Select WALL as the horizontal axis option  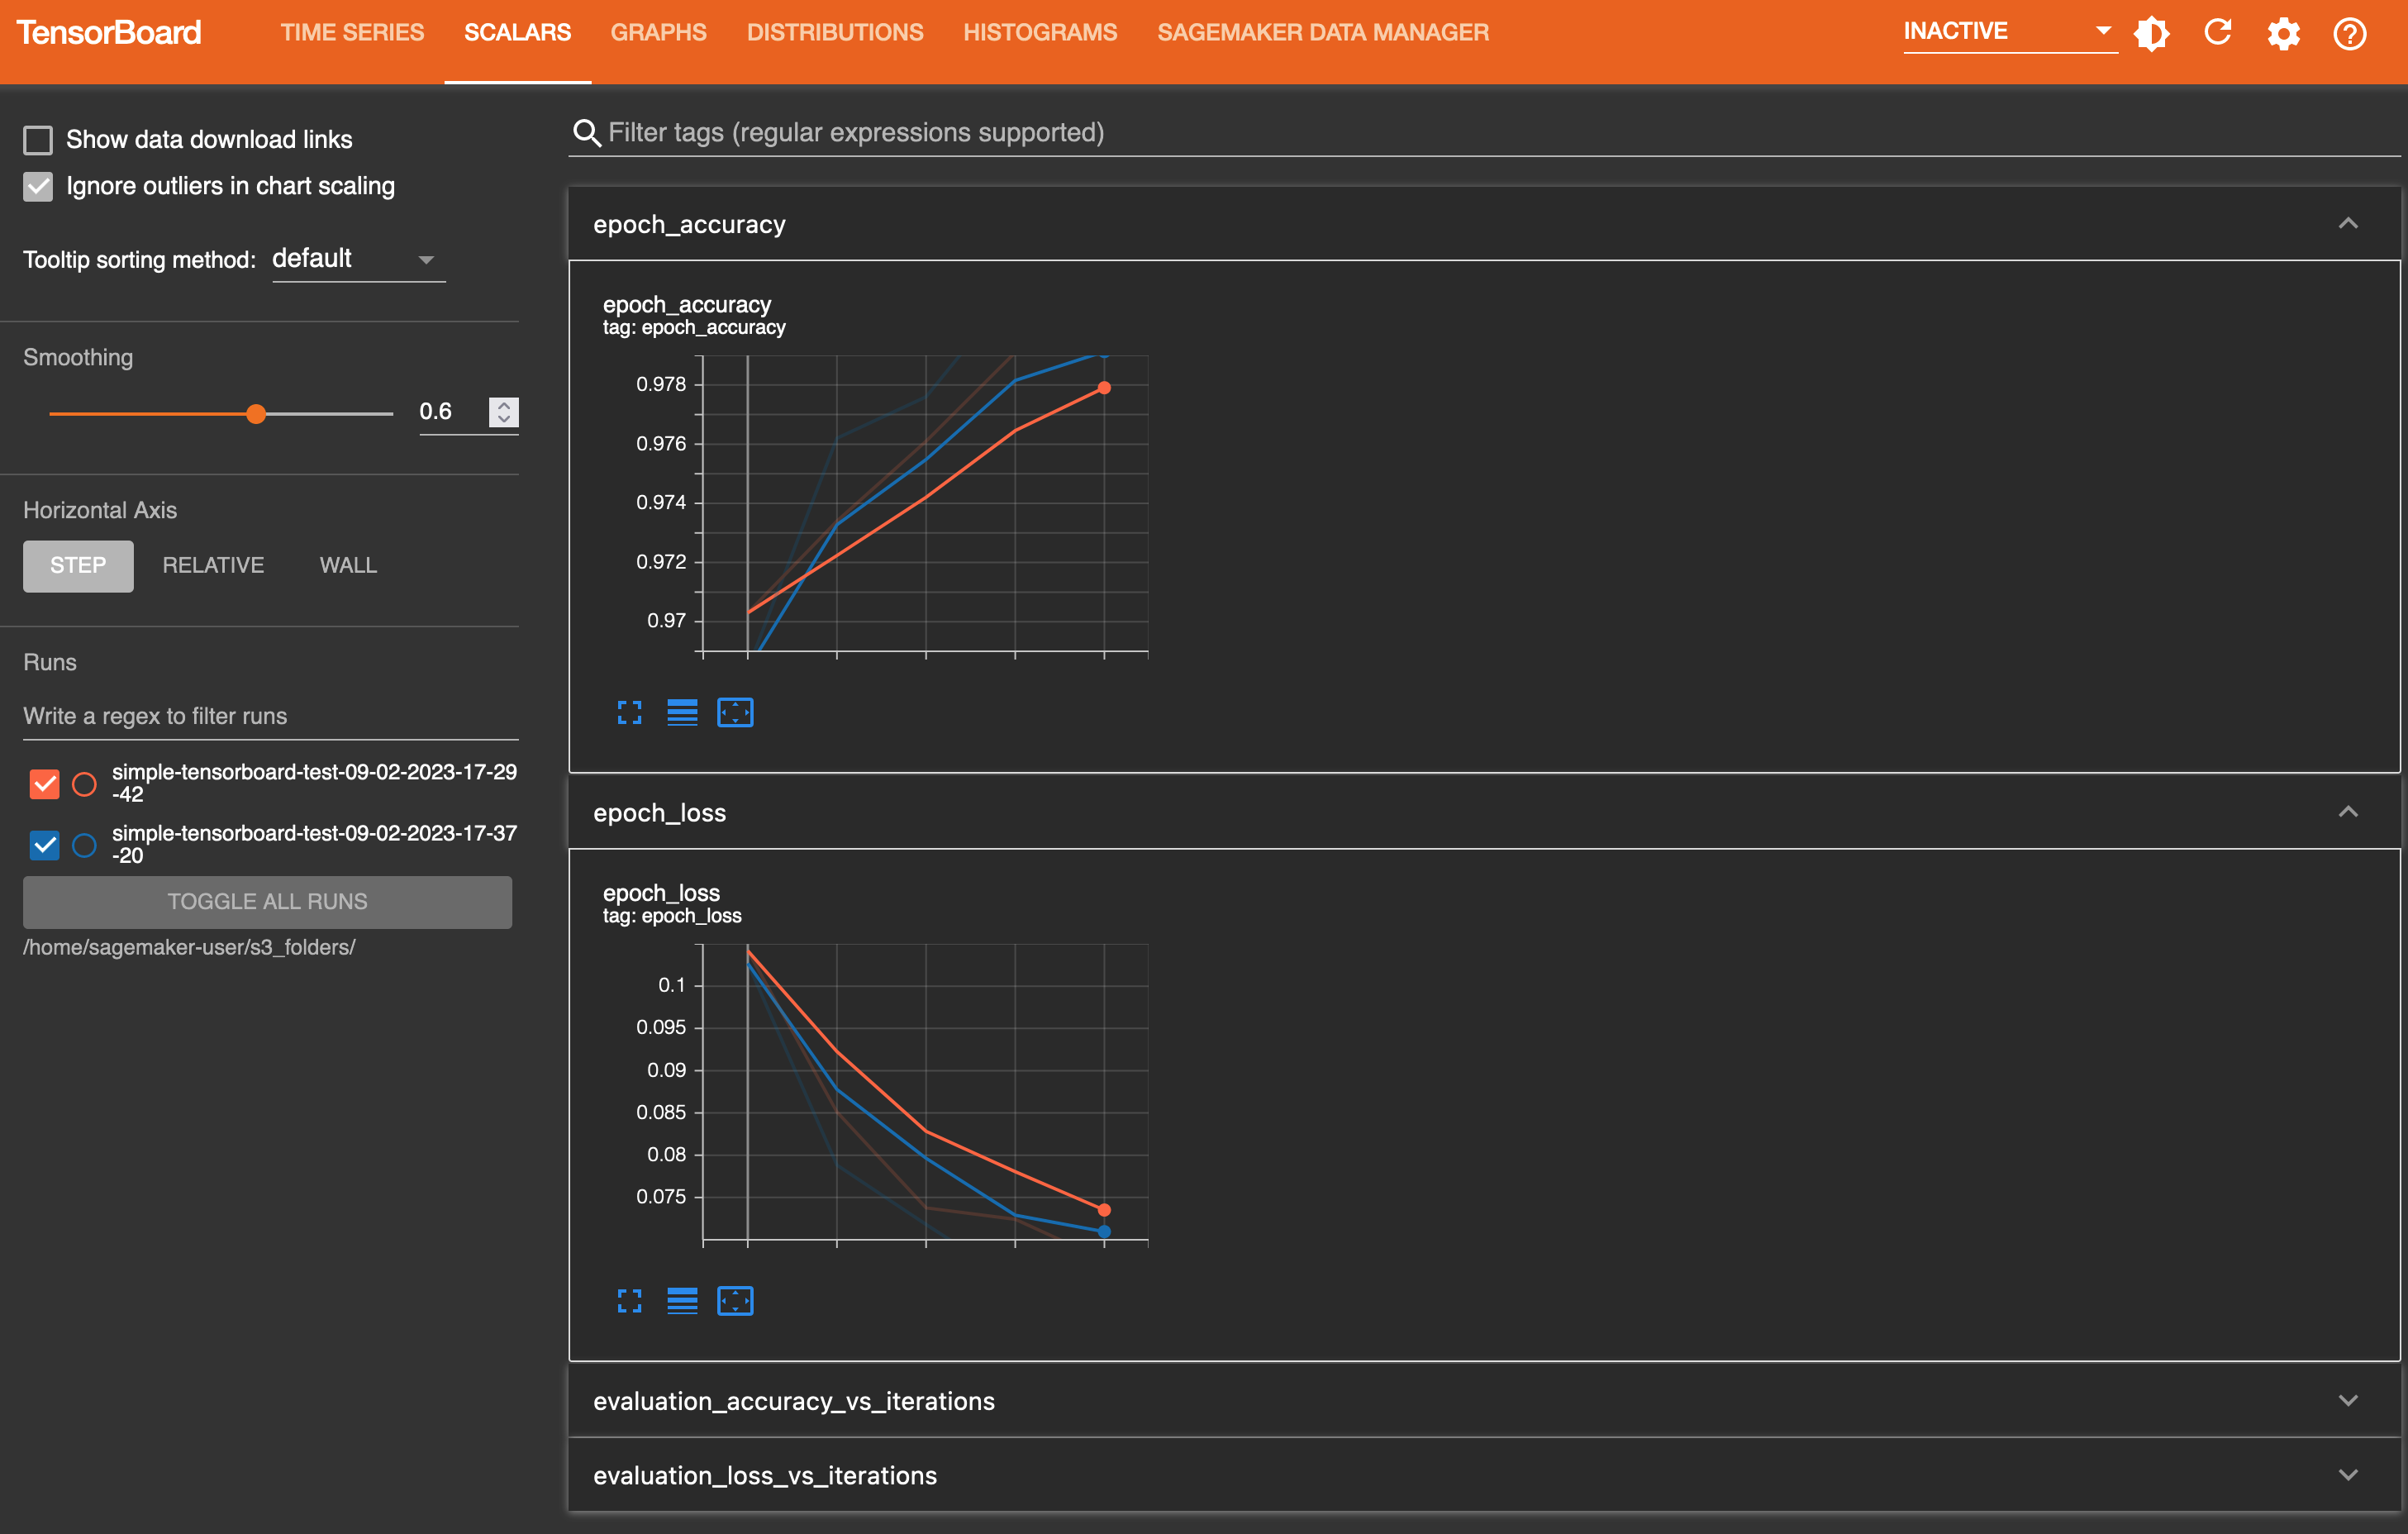(x=344, y=565)
